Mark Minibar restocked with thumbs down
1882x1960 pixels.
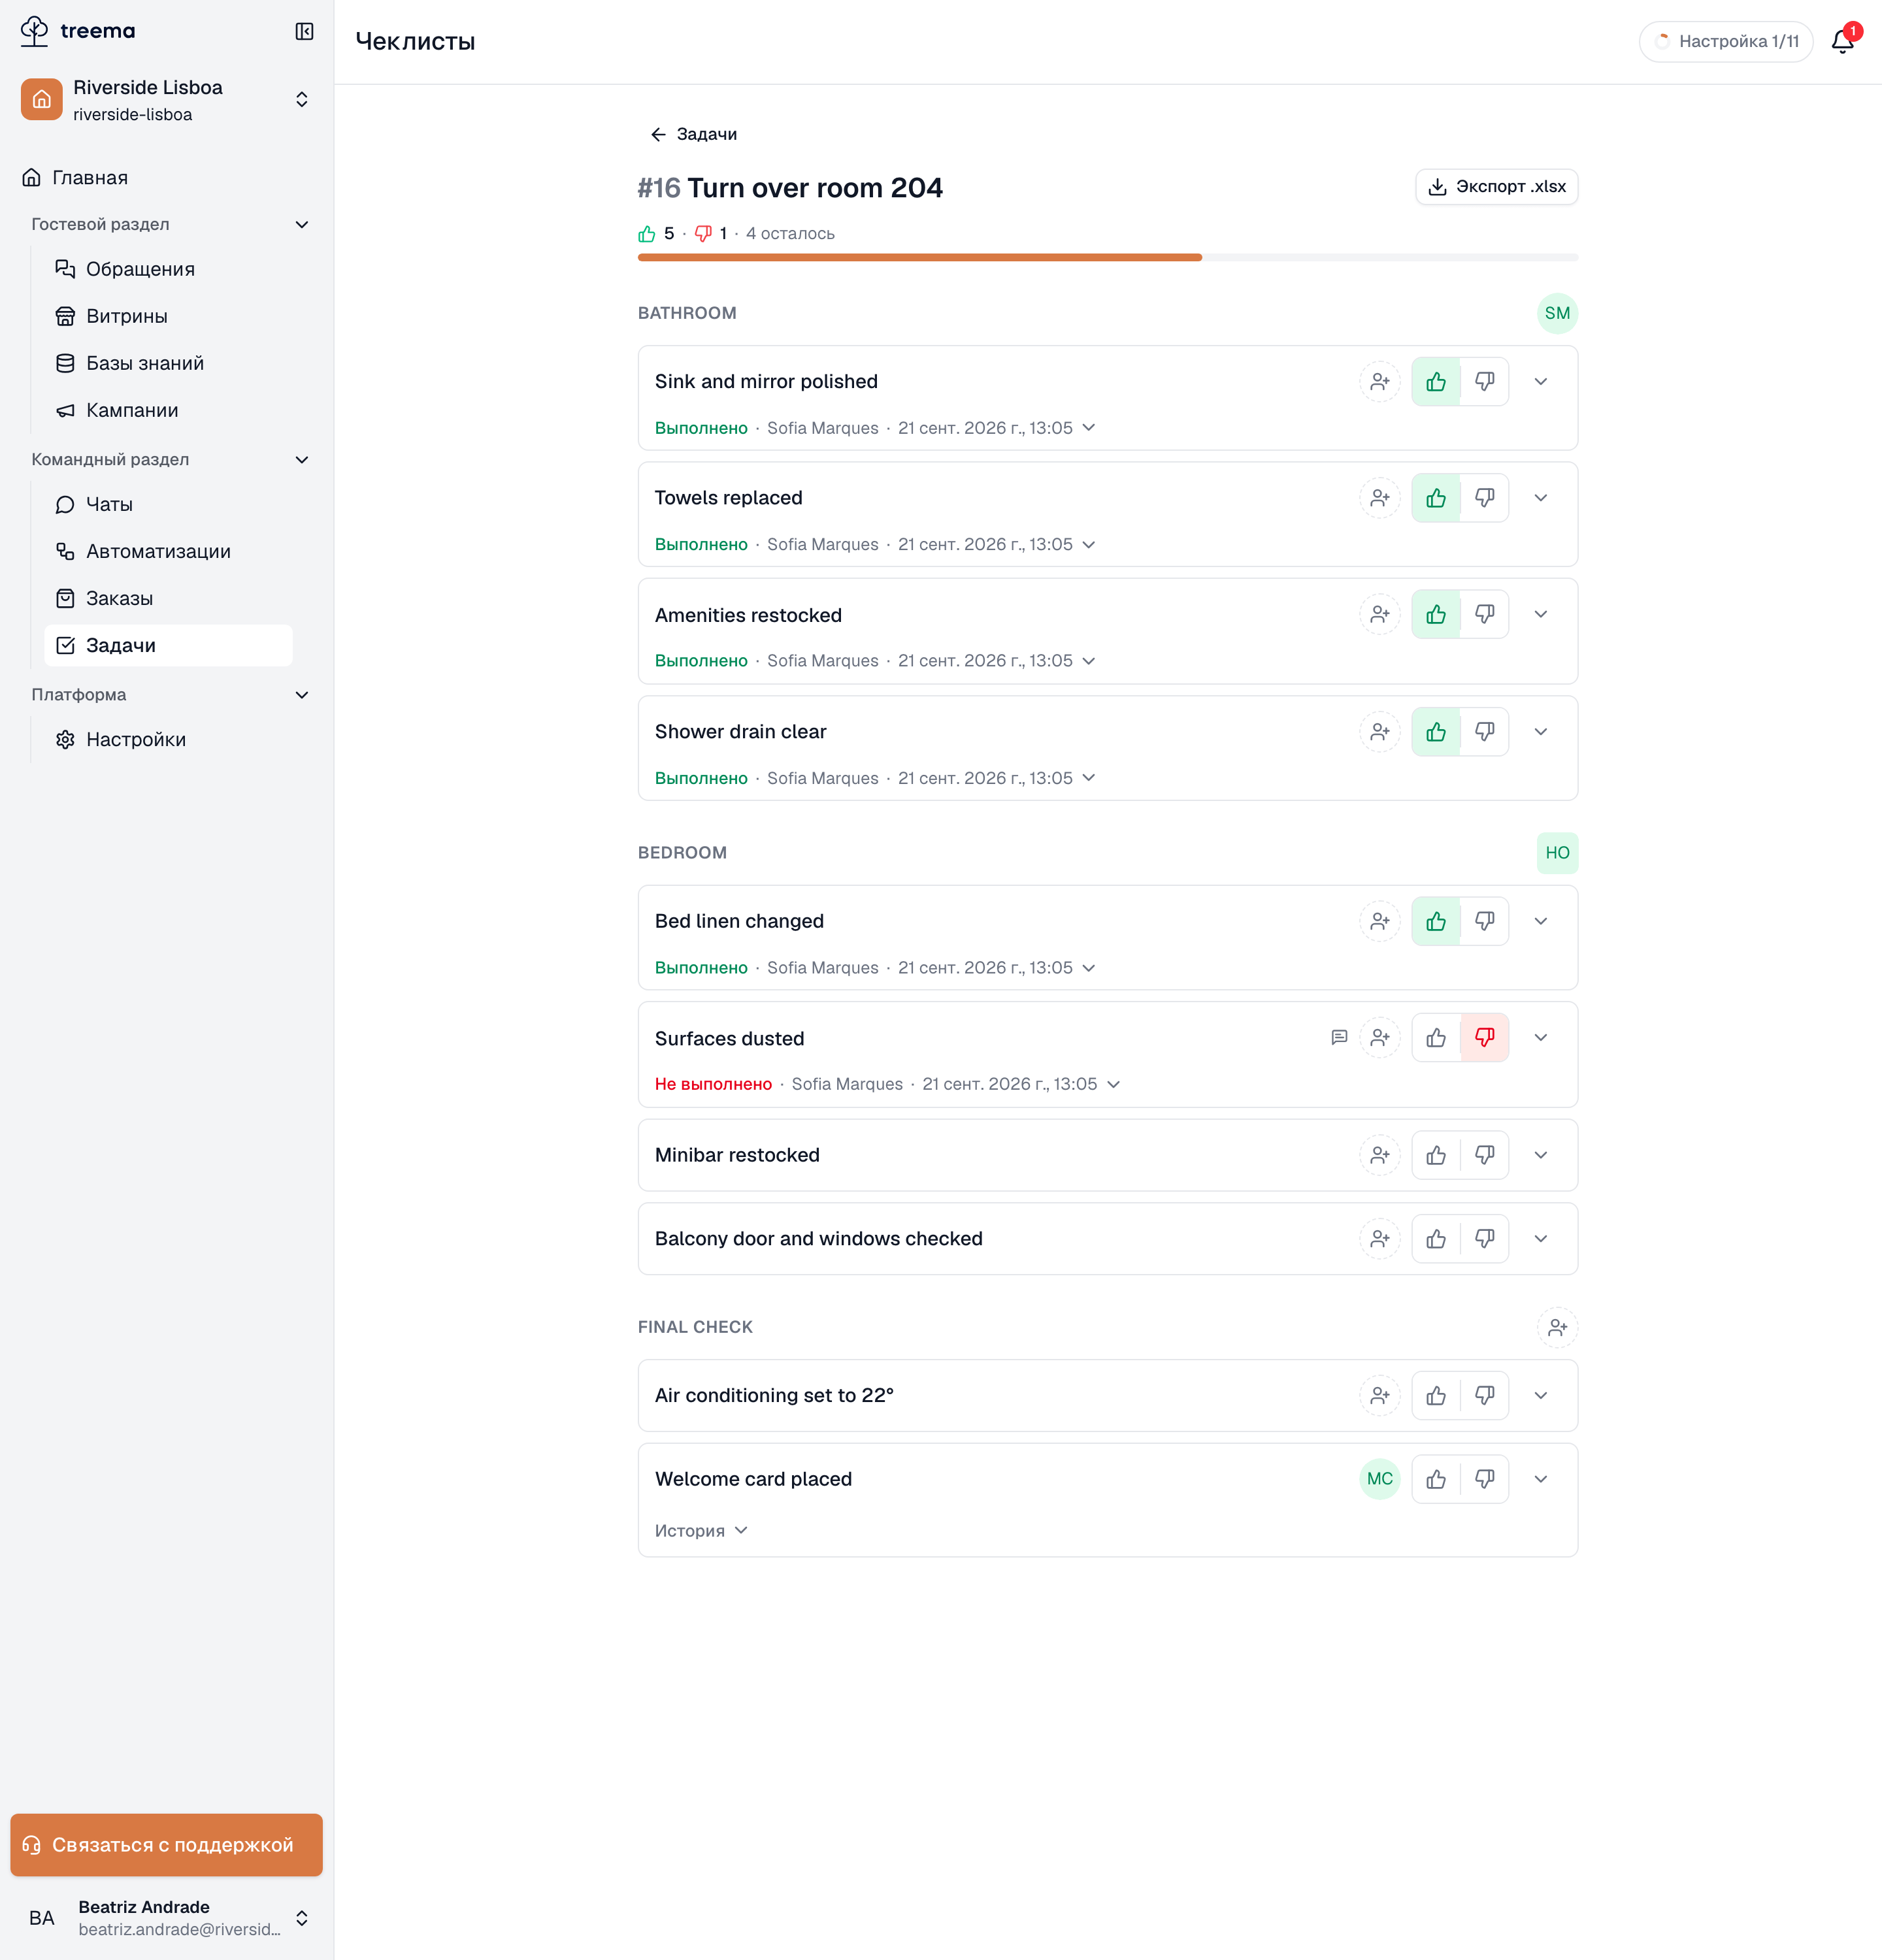1485,1155
